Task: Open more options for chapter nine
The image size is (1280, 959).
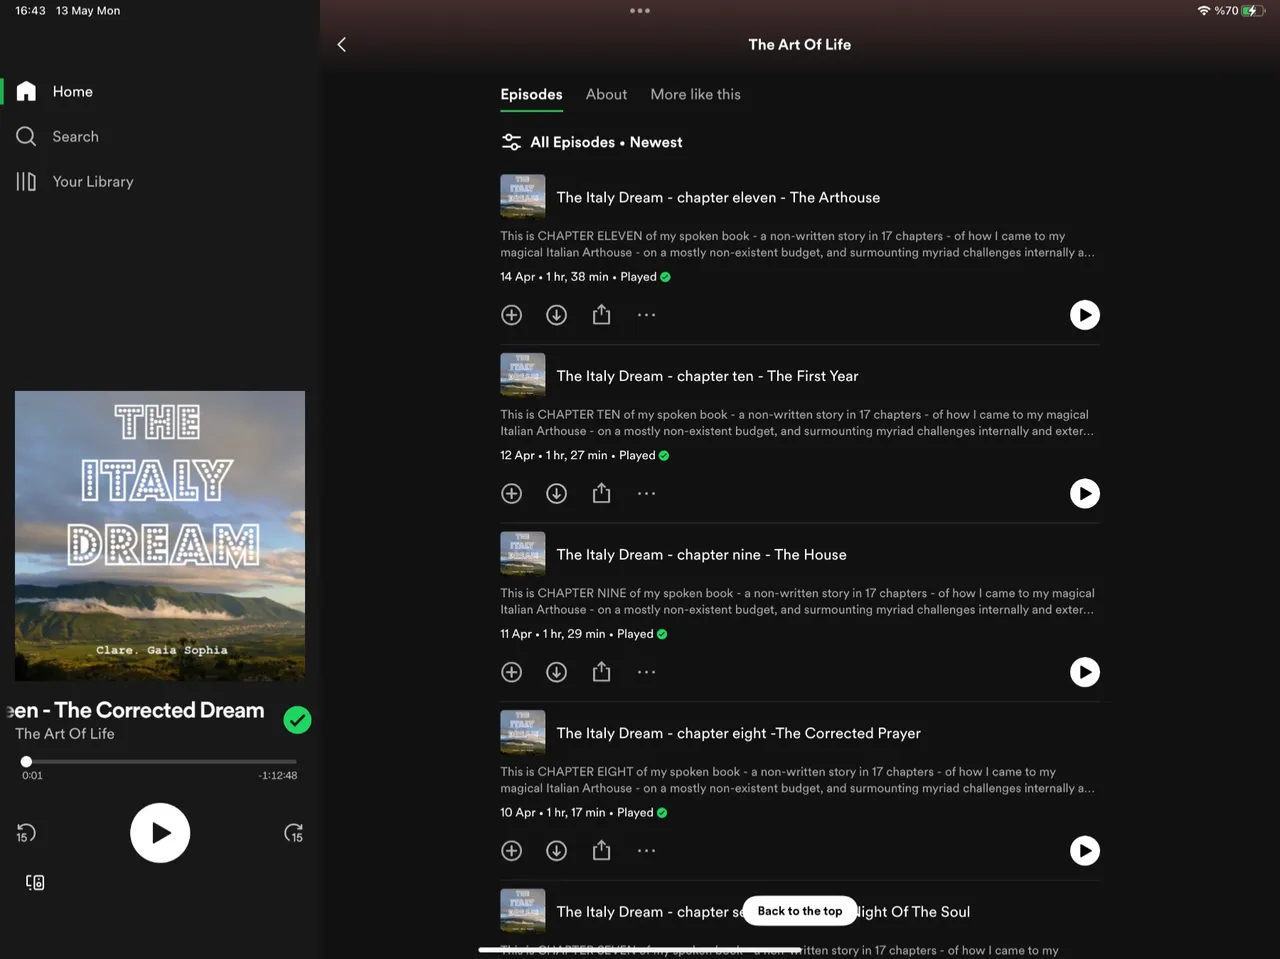Action: click(x=647, y=672)
